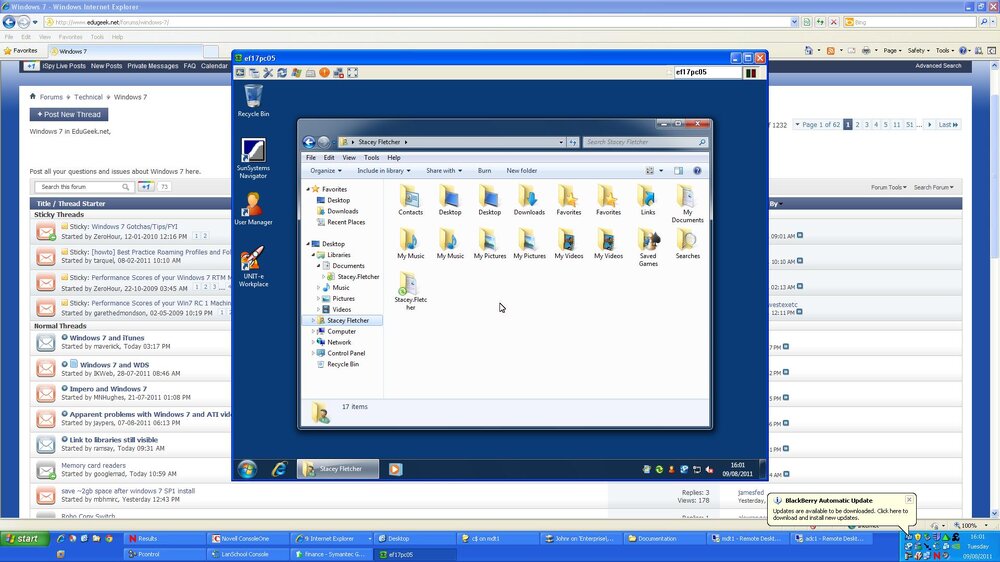The image size is (1000, 562).
Task: Open the Impero and Windows 7 thread
Action: click(x=108, y=388)
